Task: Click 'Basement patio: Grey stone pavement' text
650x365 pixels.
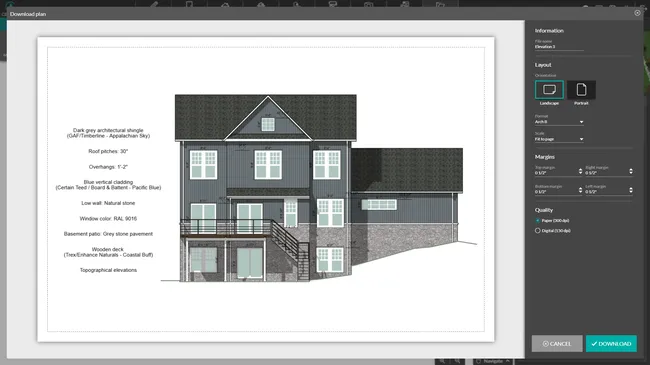Action: point(108,234)
